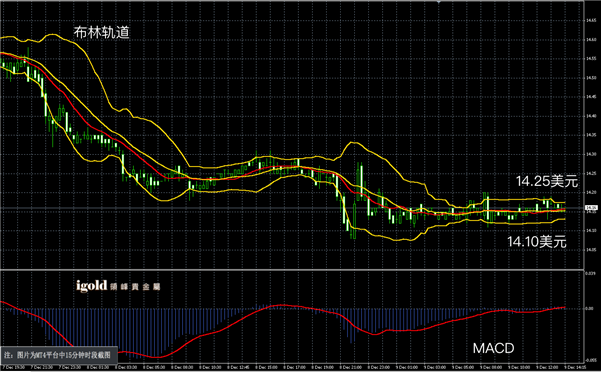
Task: Click the 14.40 price axis level
Action: 591,116
